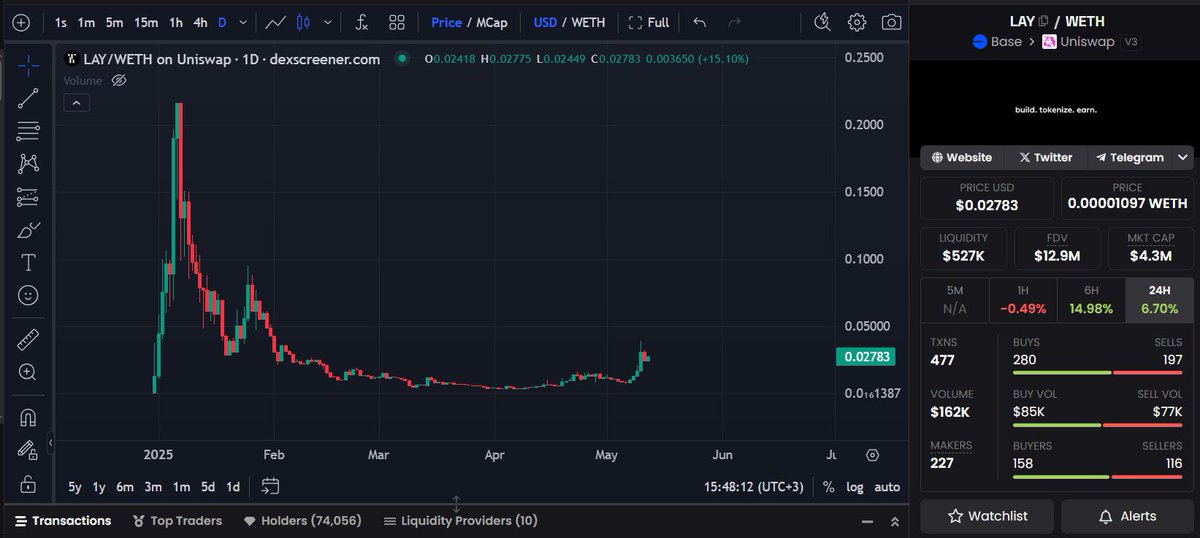This screenshot has height=538, width=1200.
Task: Open chart settings gear
Action: click(x=857, y=22)
